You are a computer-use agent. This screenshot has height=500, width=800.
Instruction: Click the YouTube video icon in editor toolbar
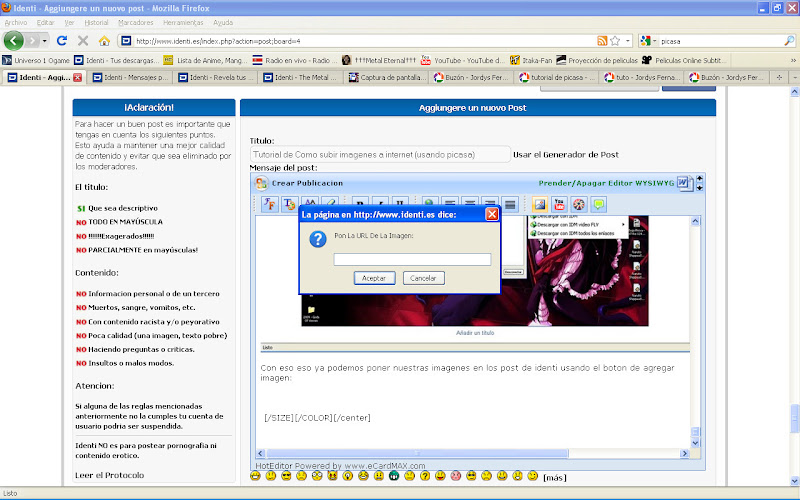coord(559,205)
